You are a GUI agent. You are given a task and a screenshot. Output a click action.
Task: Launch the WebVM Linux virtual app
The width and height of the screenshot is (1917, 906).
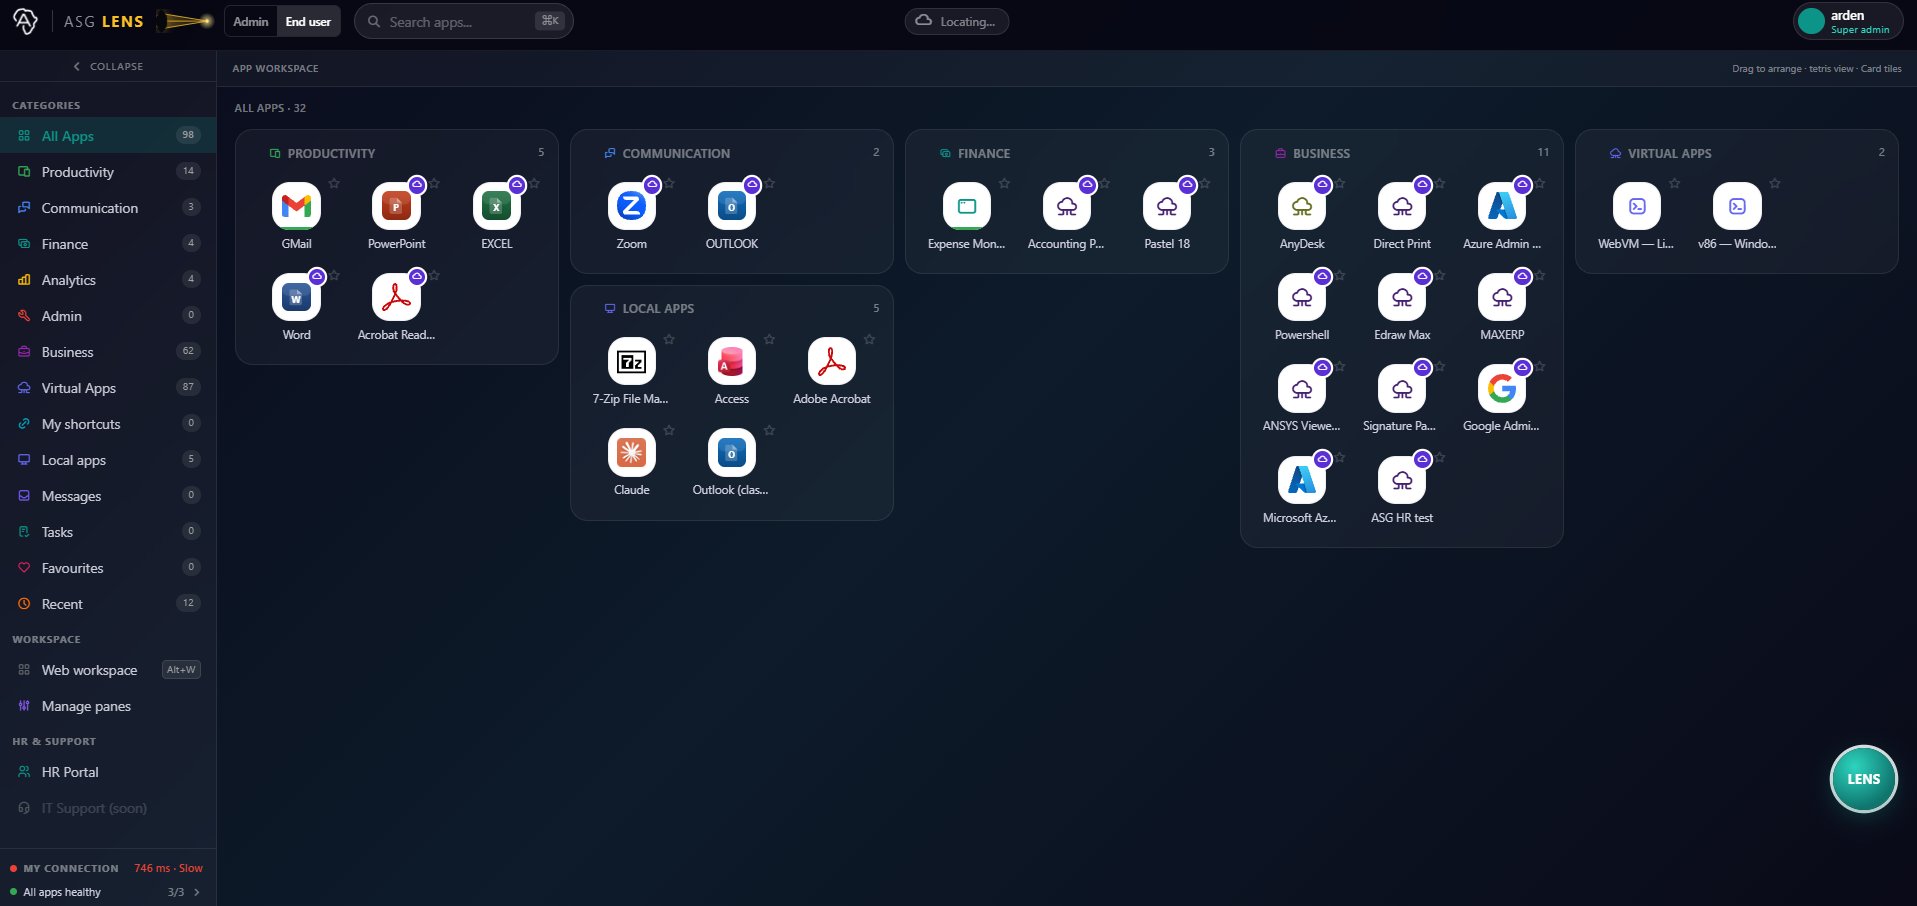[x=1636, y=206]
